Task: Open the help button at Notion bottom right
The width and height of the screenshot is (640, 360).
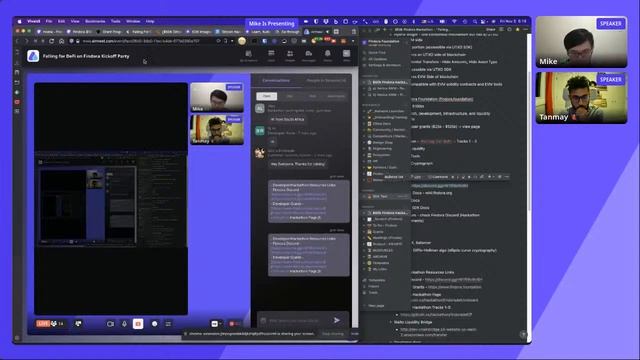Action: pyautogui.click(x=523, y=334)
